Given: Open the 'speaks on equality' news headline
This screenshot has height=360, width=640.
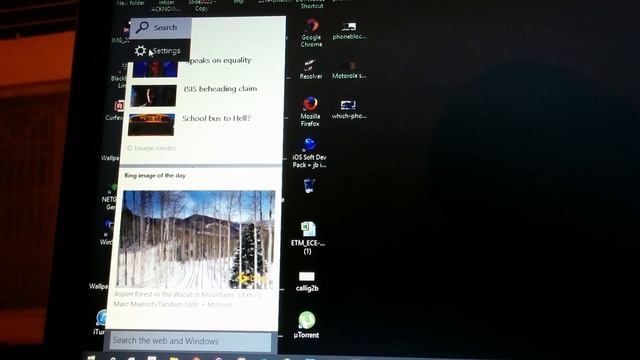Looking at the screenshot, I should [220, 60].
